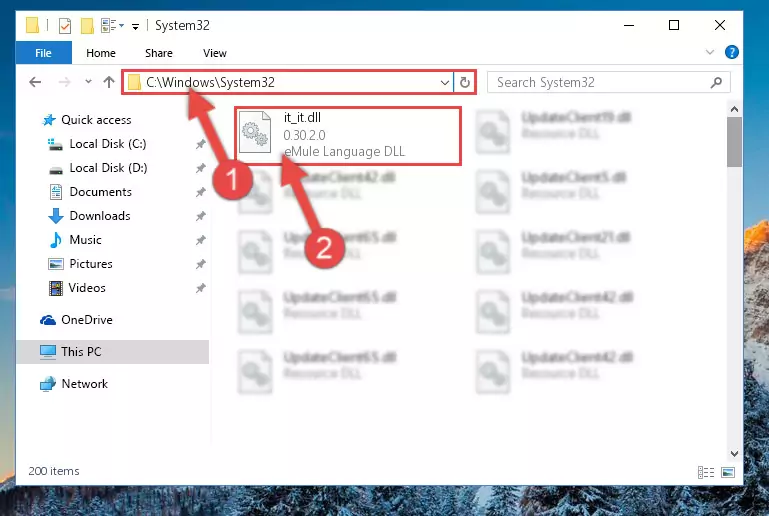Viewport: 769px width, 516px height.
Task: Click the vertical scrollbar thumb
Action: 734,142
